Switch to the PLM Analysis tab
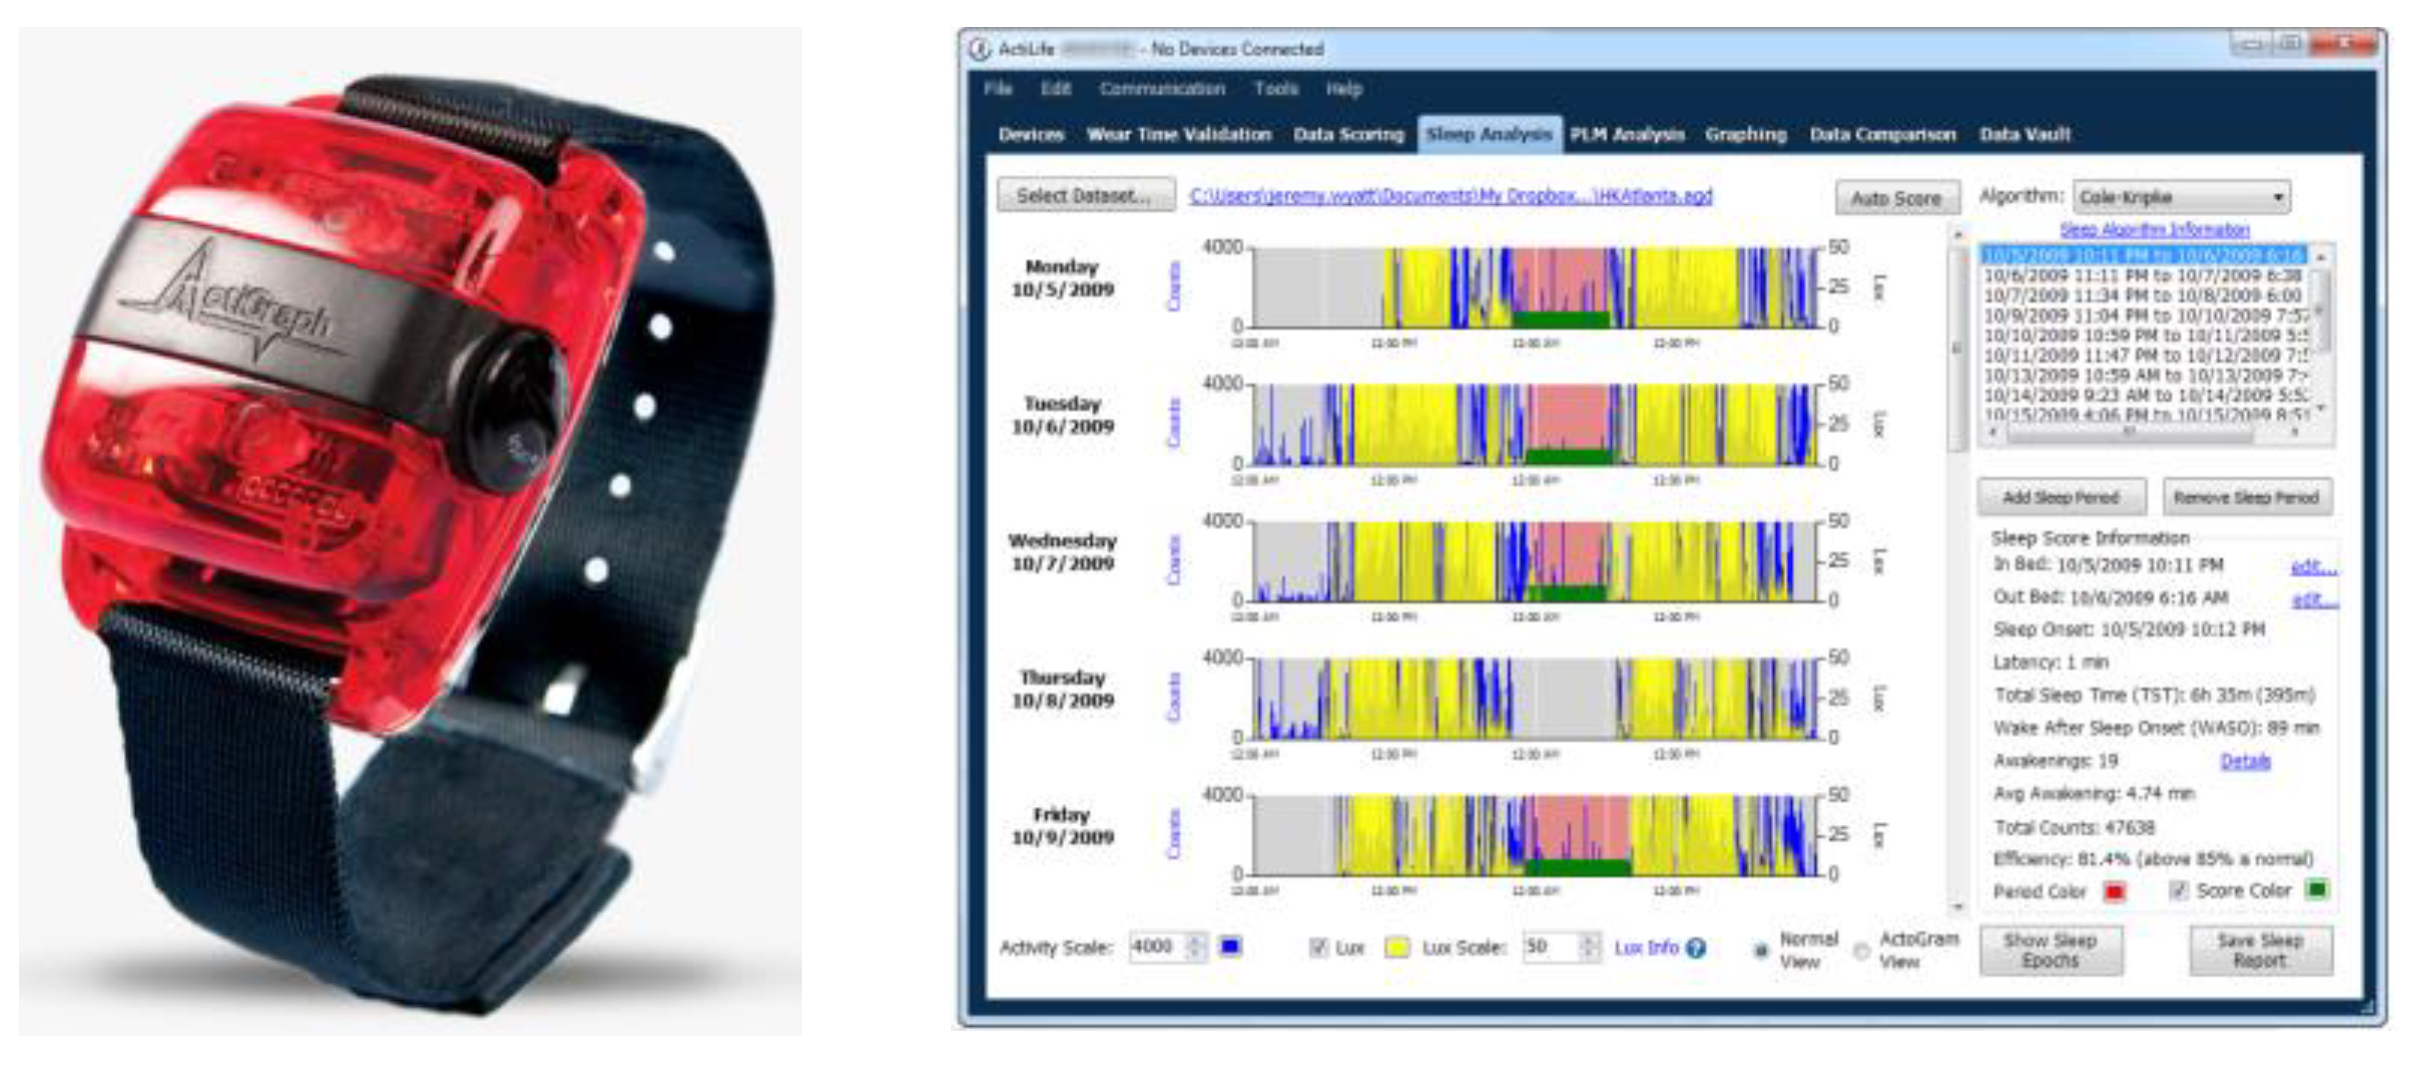 click(x=1626, y=134)
